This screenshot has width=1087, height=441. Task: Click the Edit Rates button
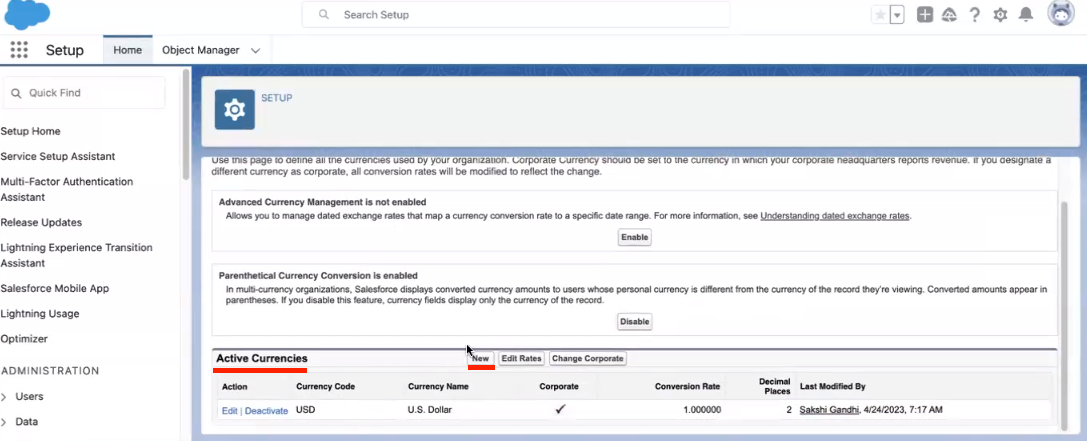tap(521, 358)
